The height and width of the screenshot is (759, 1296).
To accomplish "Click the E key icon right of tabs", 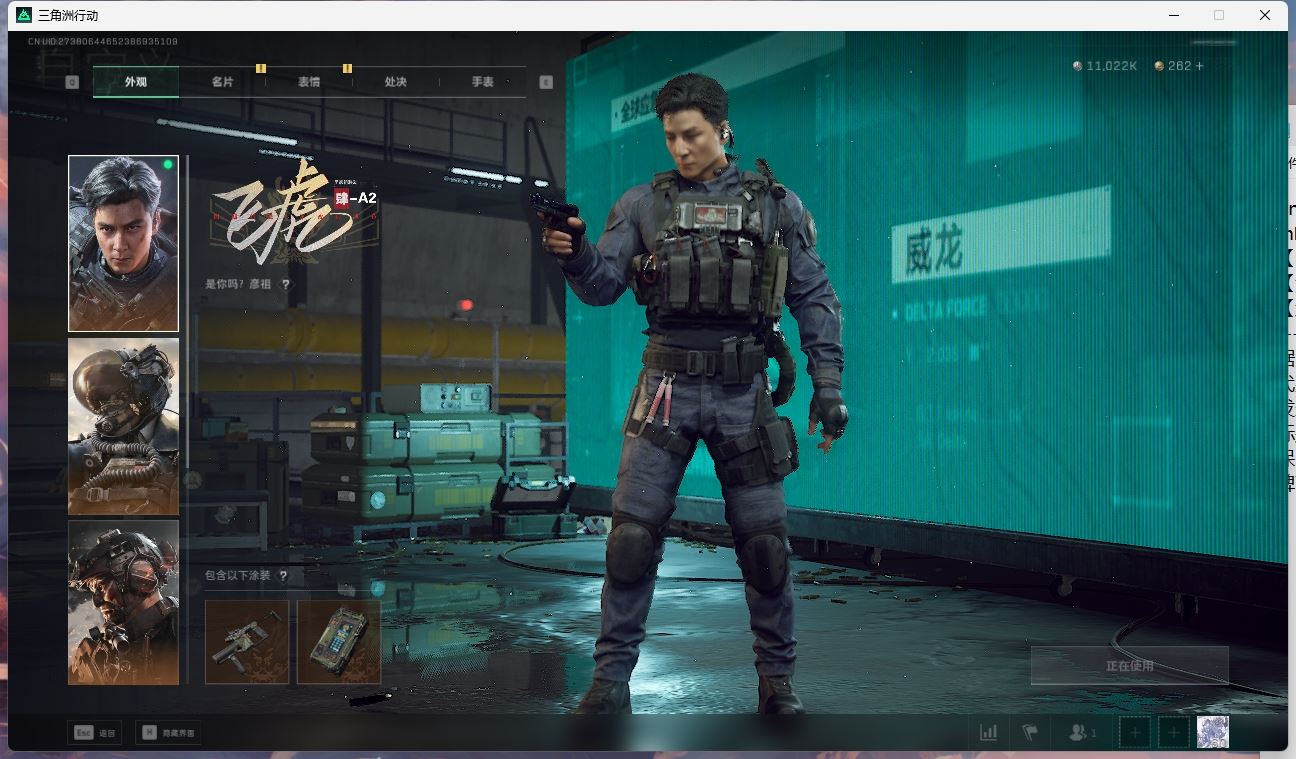I will [545, 82].
